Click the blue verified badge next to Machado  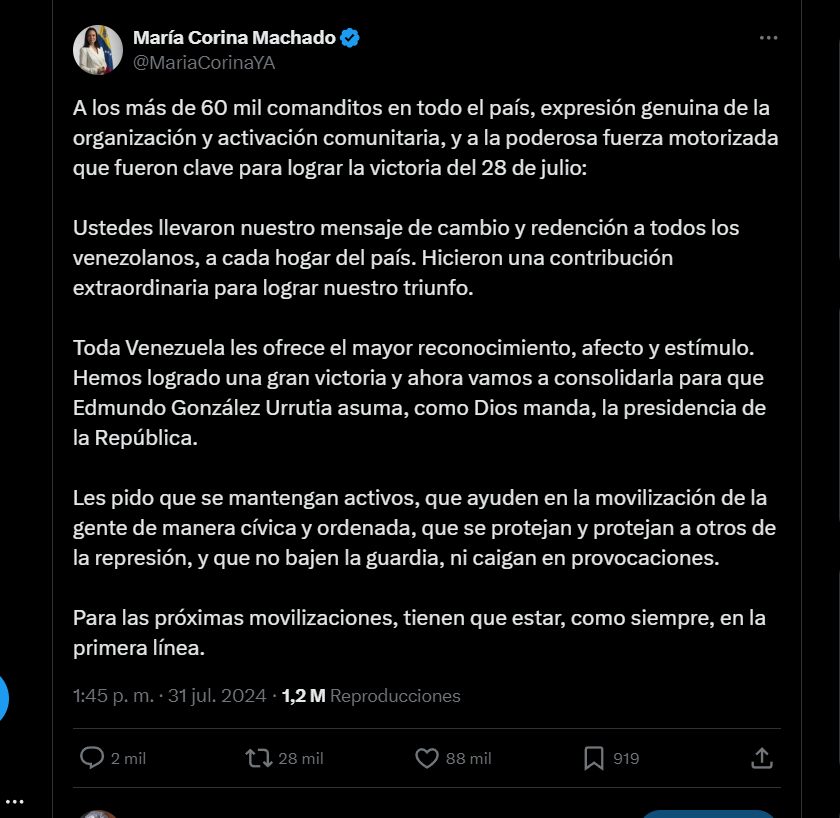click(350, 38)
